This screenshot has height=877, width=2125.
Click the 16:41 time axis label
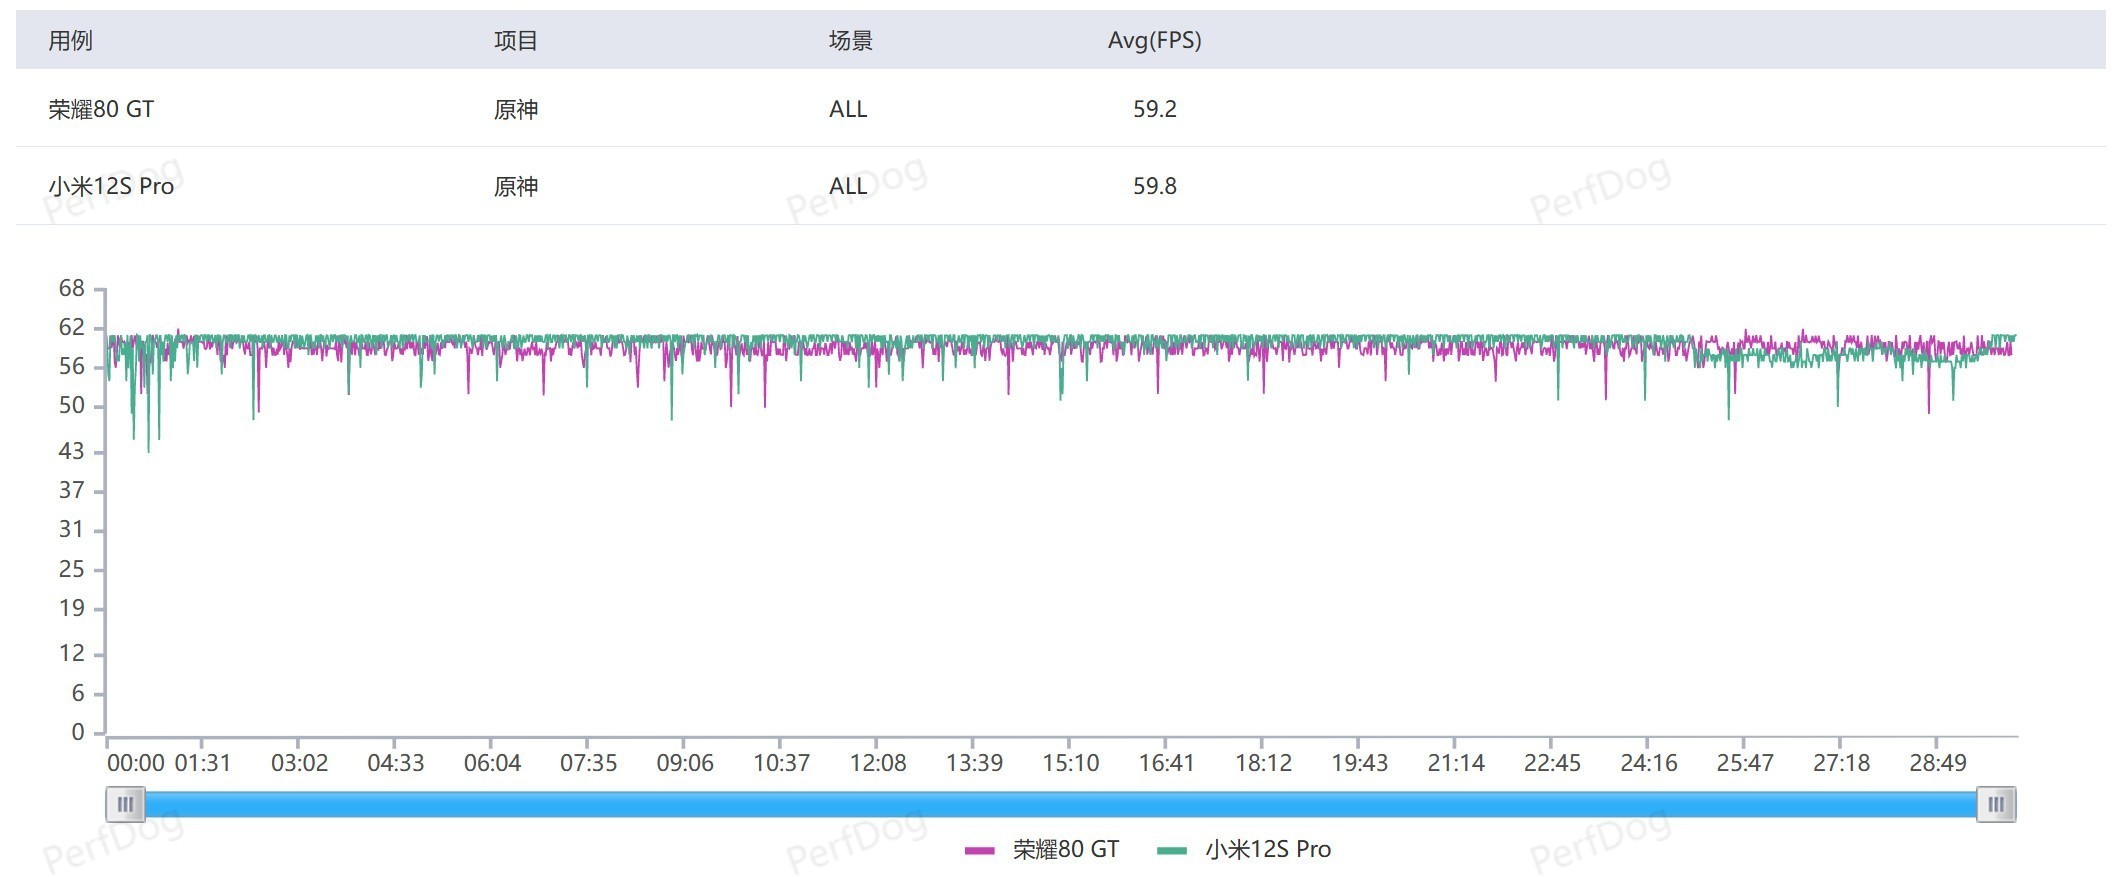click(1167, 764)
